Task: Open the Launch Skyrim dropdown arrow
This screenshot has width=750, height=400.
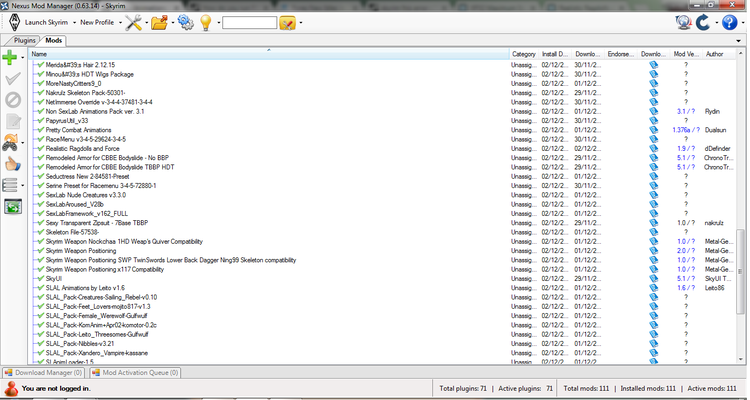Action: click(x=74, y=22)
